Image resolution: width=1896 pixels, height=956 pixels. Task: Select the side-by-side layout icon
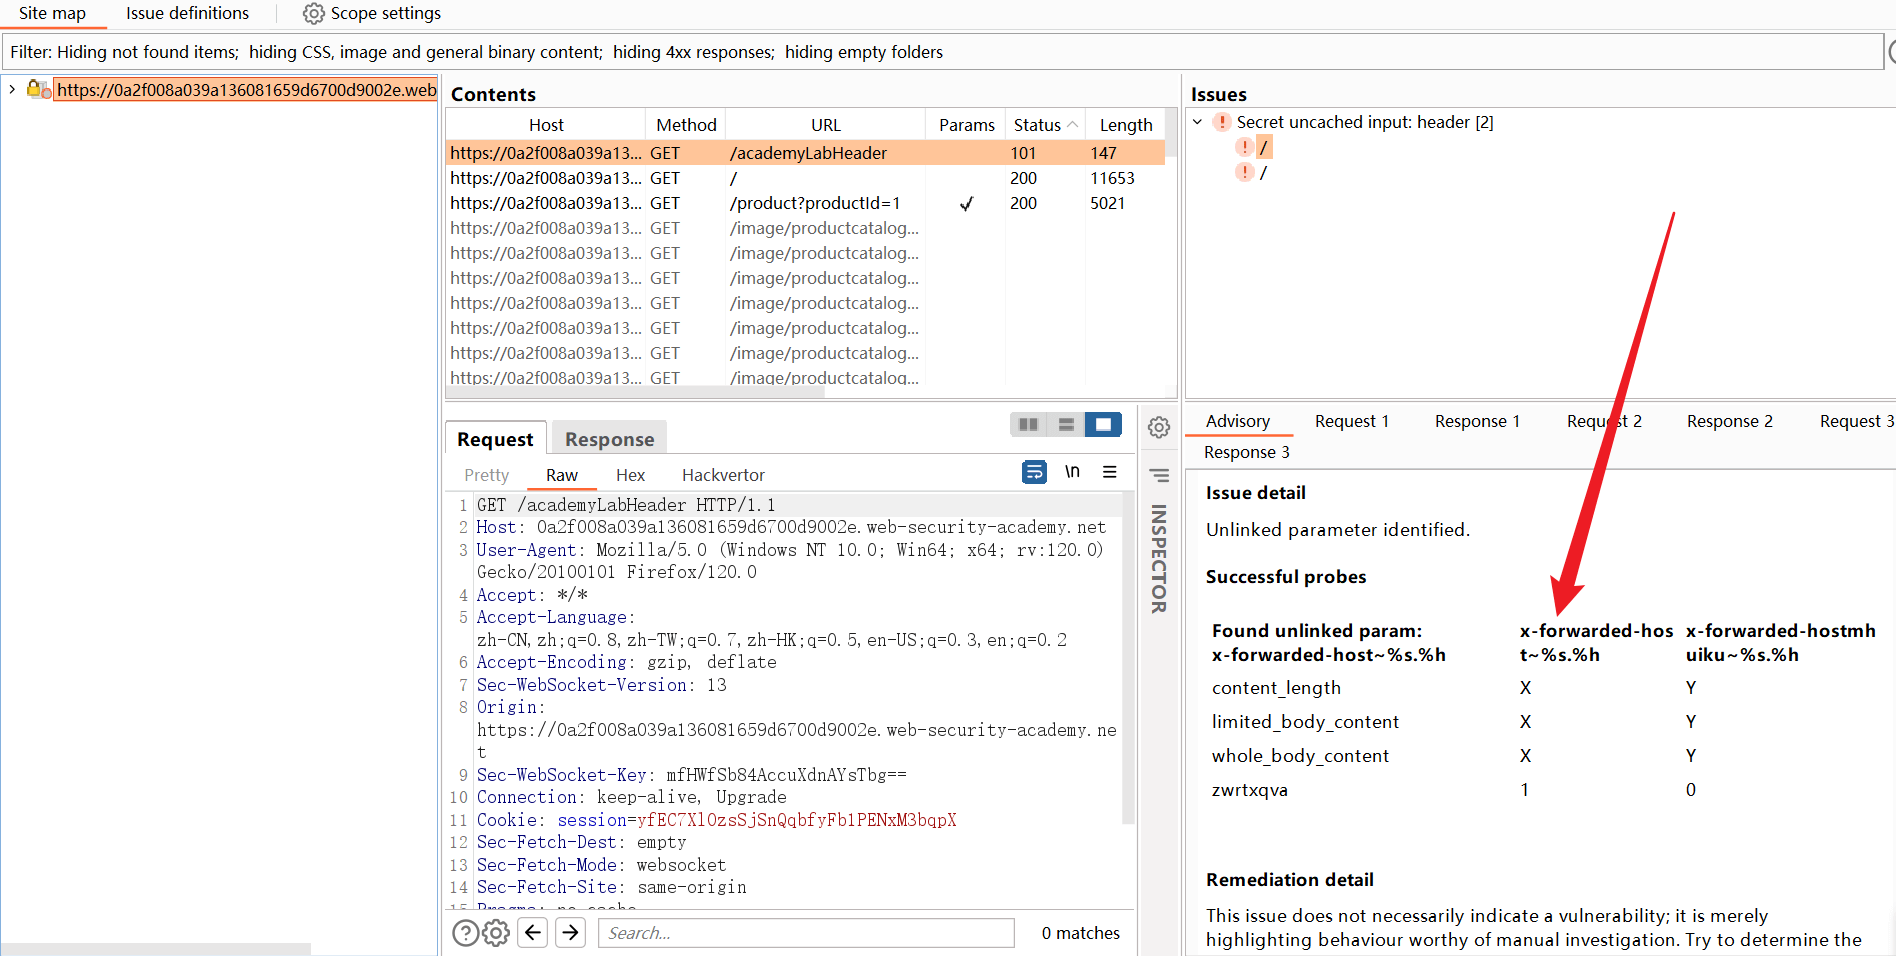pyautogui.click(x=1028, y=425)
